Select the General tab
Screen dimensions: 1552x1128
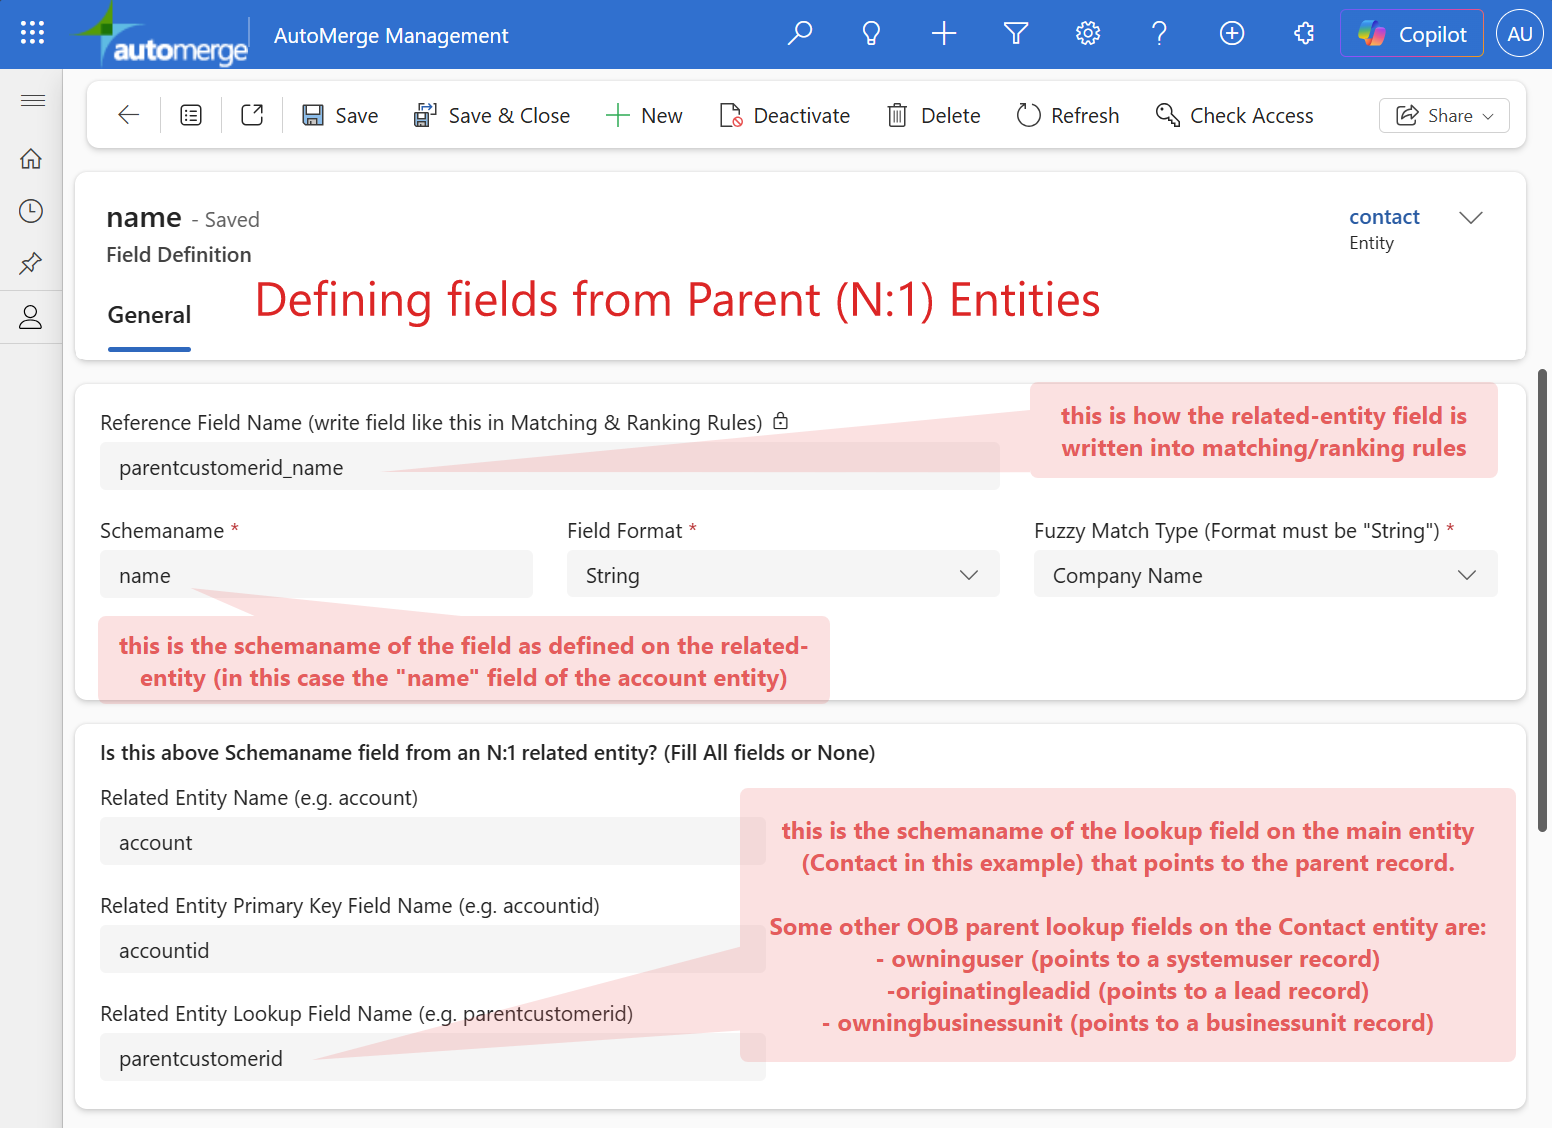(x=149, y=316)
